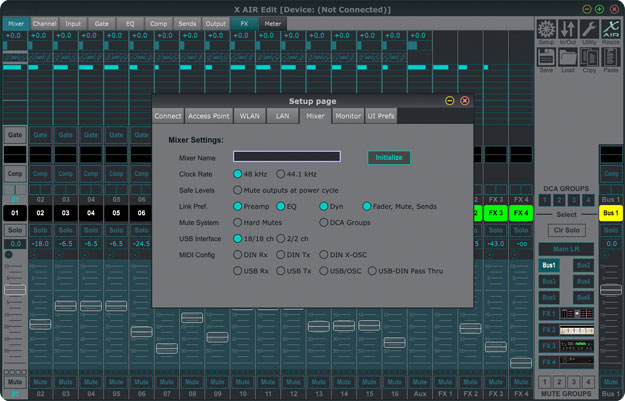Click the Initialize button
Screen dimensions: 625x401
pyautogui.click(x=389, y=157)
